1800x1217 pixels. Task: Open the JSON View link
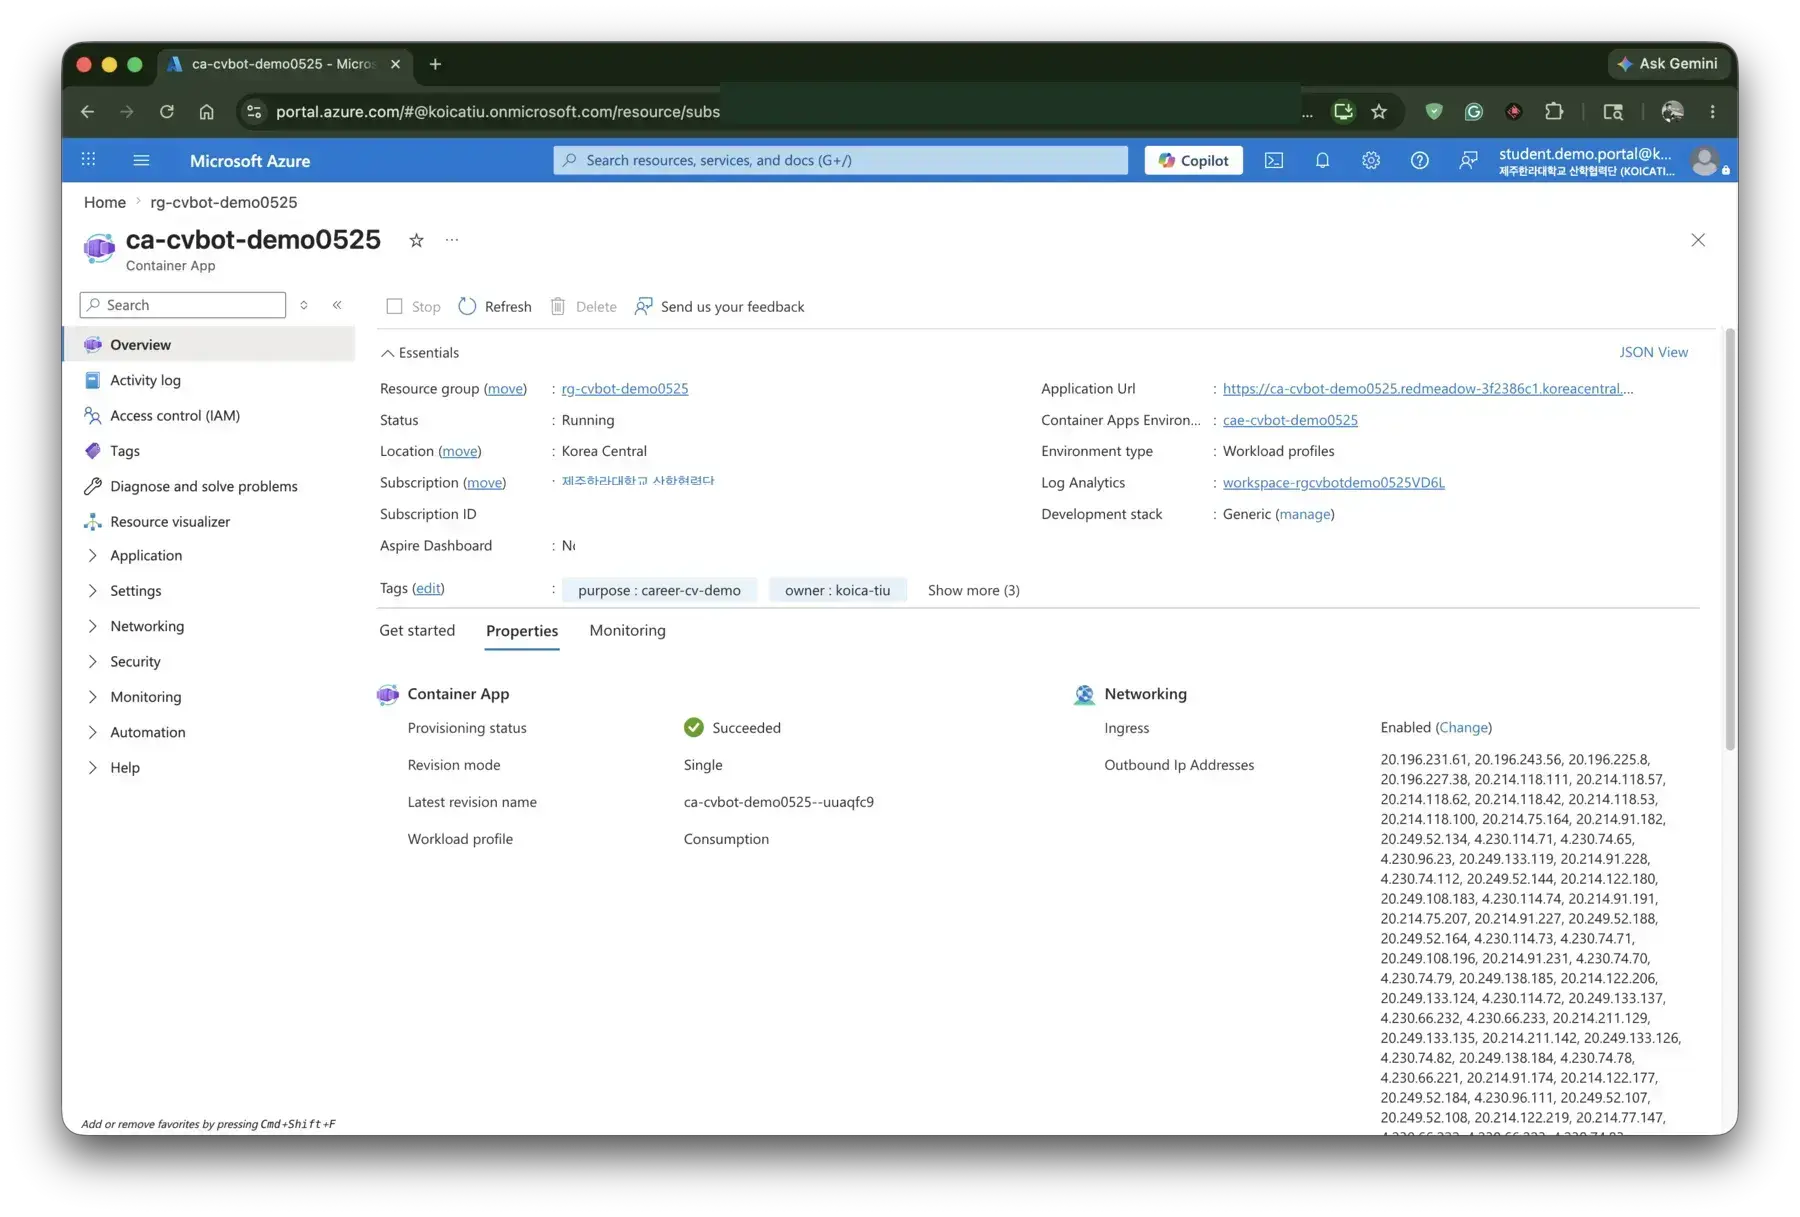click(x=1653, y=352)
